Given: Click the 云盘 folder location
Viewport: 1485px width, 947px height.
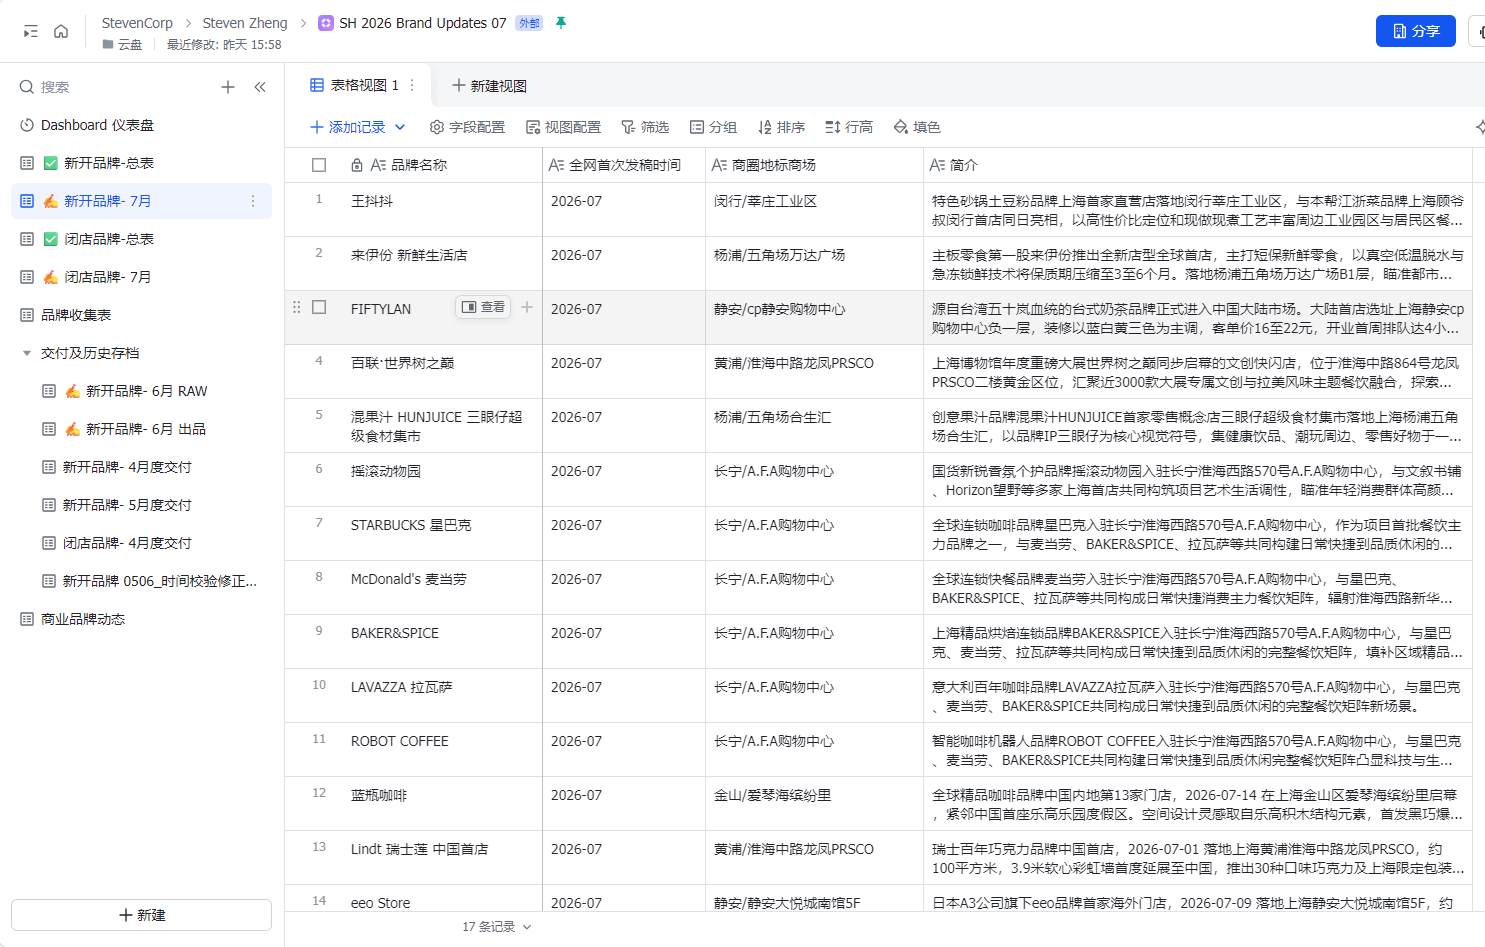Looking at the screenshot, I should (122, 45).
